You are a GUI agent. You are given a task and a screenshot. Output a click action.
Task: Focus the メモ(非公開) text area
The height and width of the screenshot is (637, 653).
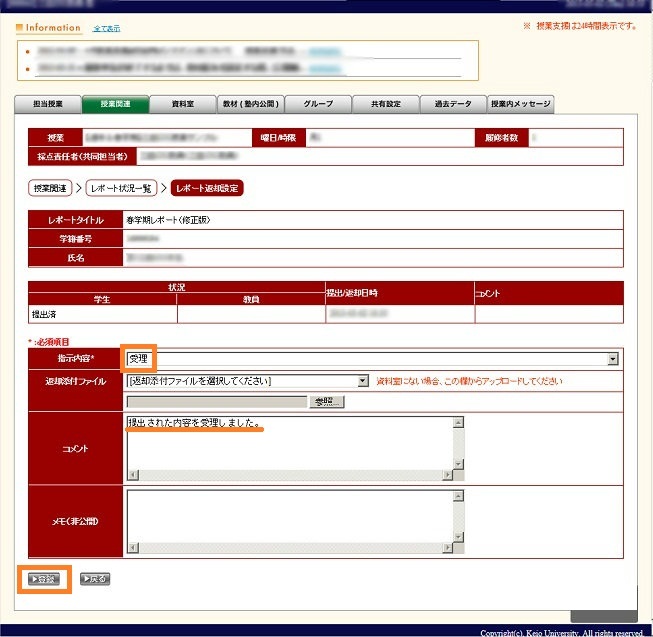290,520
